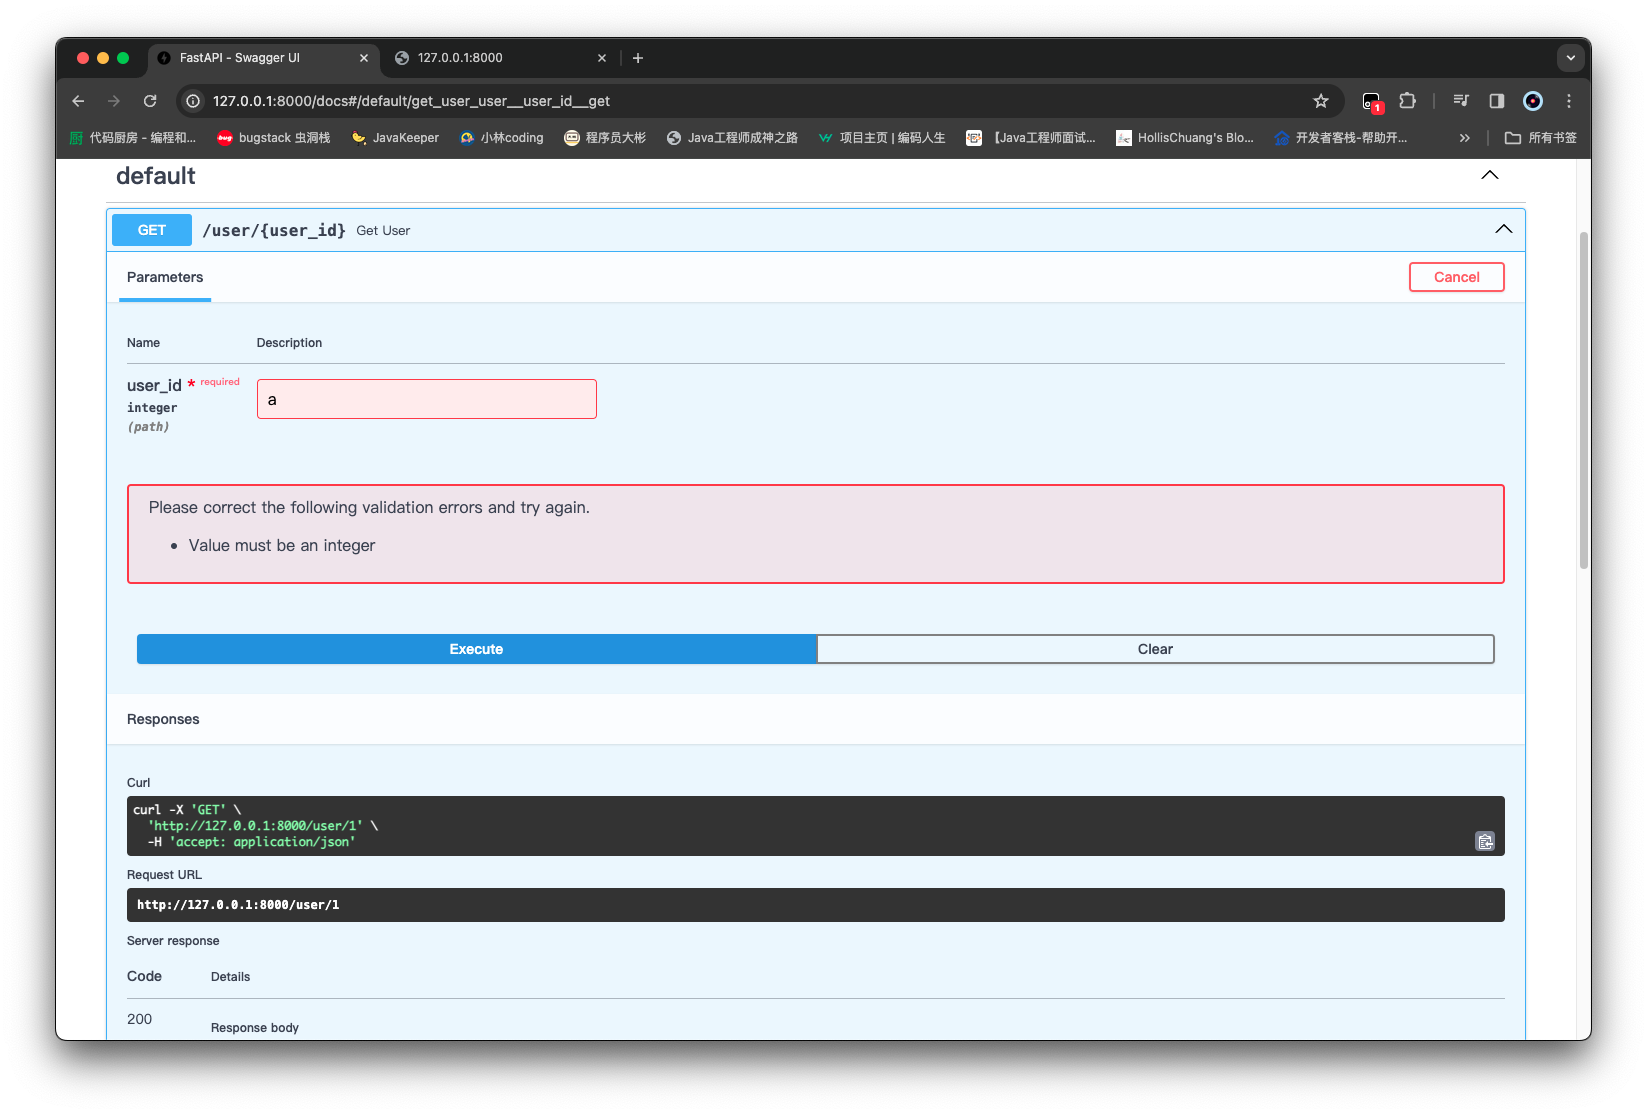The image size is (1647, 1114).
Task: Bookmark this page with the star icon
Action: coord(1321,101)
